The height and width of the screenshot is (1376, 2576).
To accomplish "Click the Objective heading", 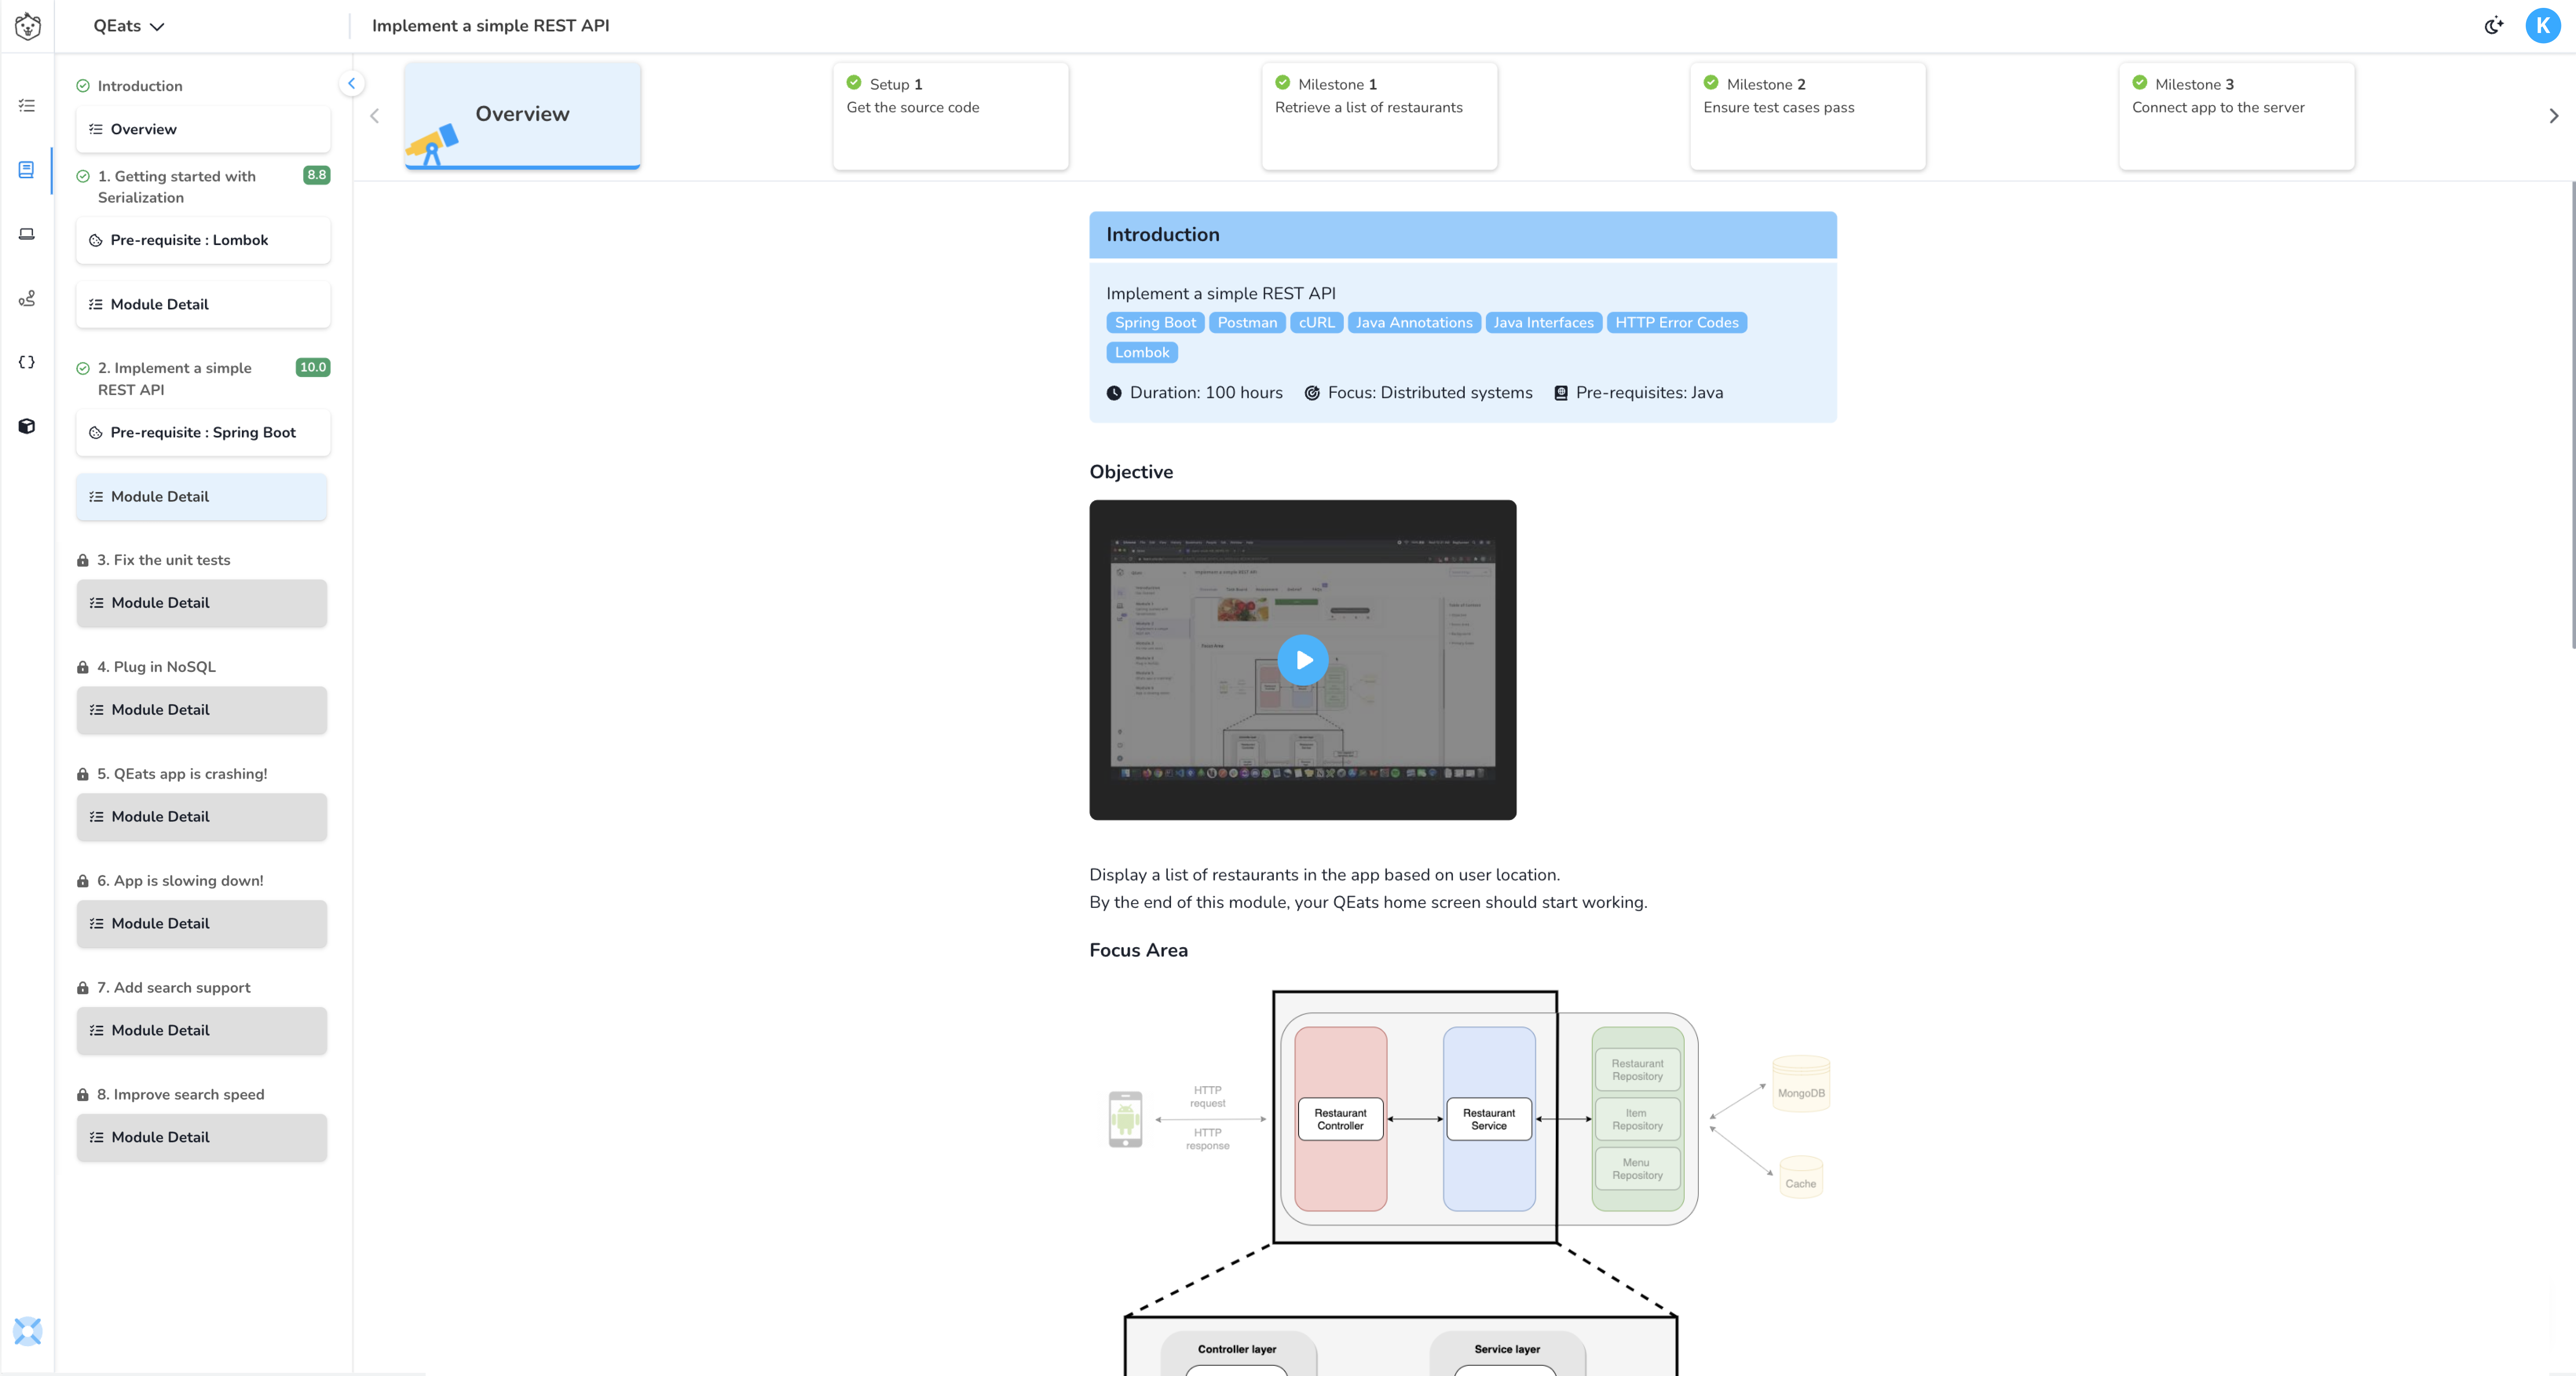I will [x=1131, y=472].
